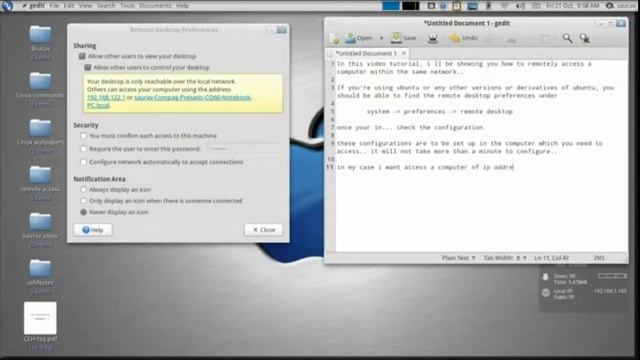Open the folder above the CEH faq pdf file

pos(40,268)
